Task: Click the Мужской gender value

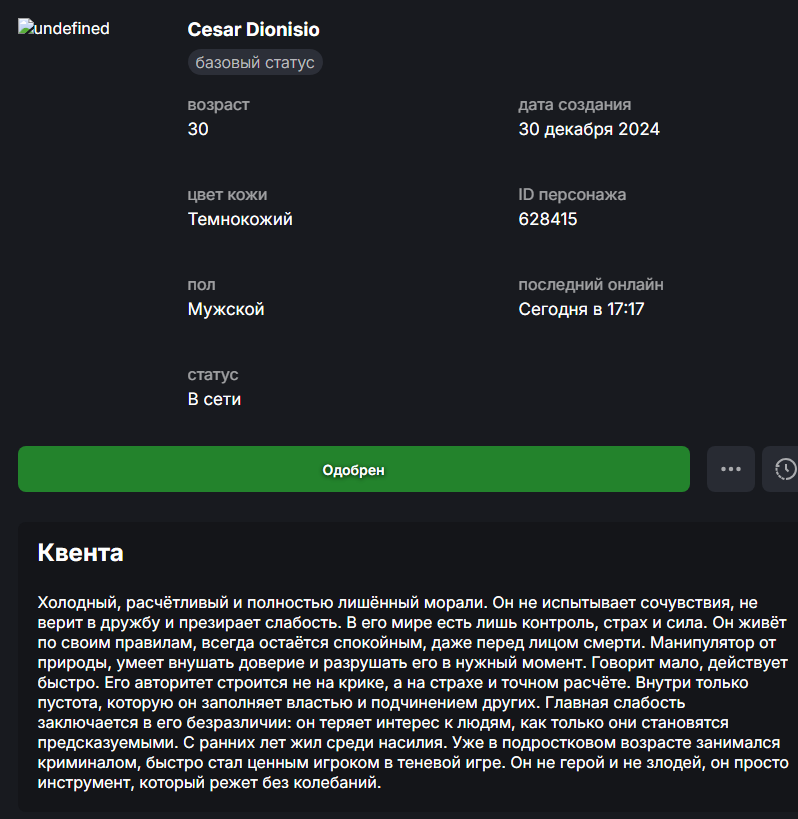Action: click(226, 309)
